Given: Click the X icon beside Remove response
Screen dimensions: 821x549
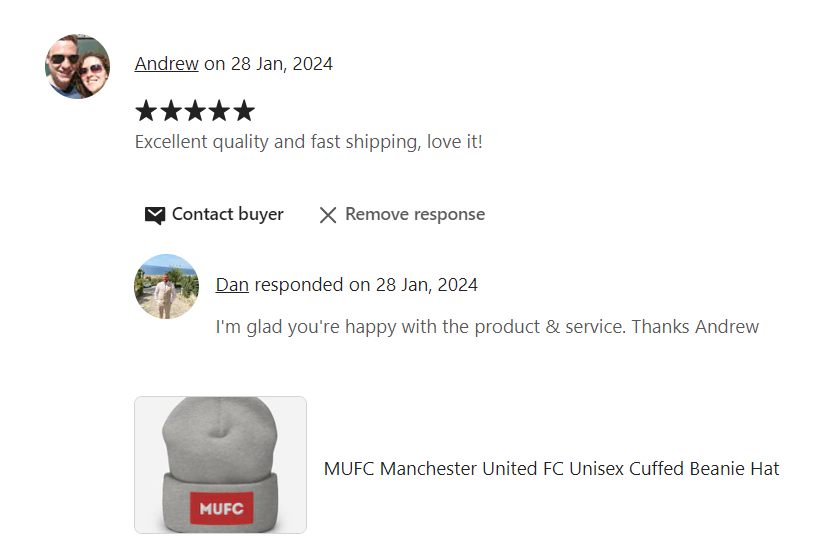Looking at the screenshot, I should (328, 215).
